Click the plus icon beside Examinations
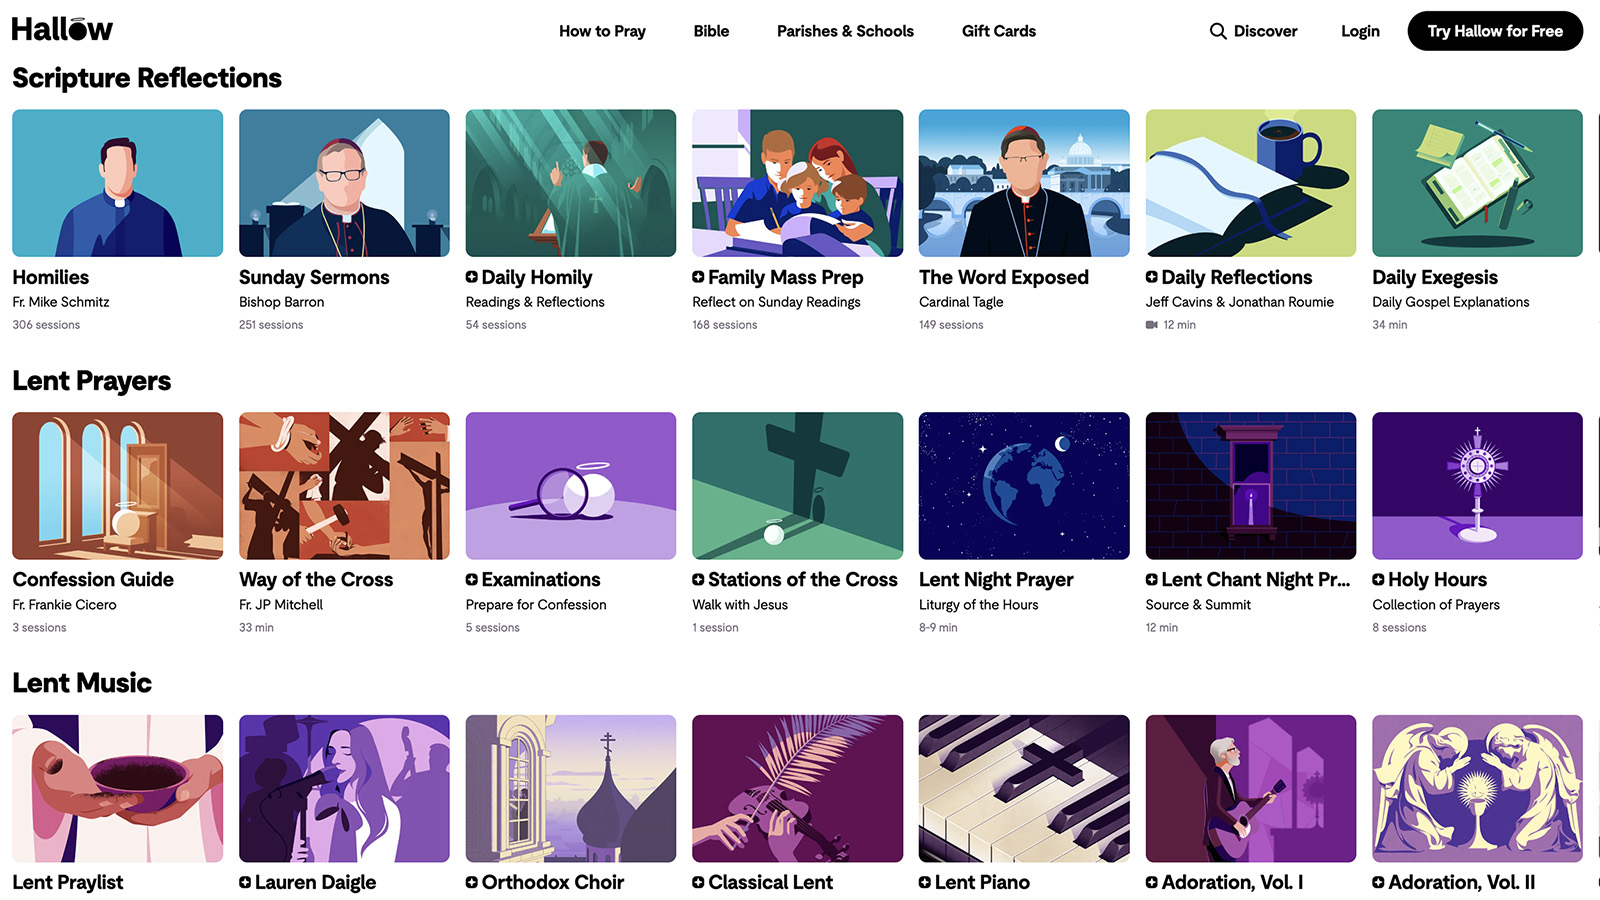Viewport: 1600px width, 900px height. click(473, 579)
